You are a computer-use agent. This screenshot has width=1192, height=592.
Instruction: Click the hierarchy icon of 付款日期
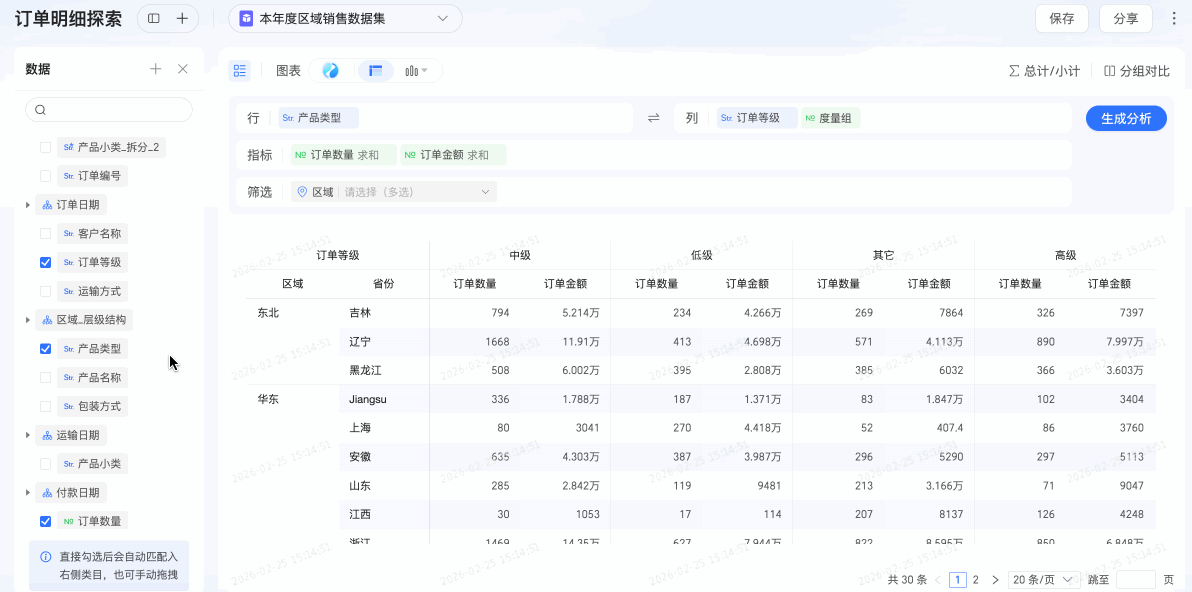46,492
